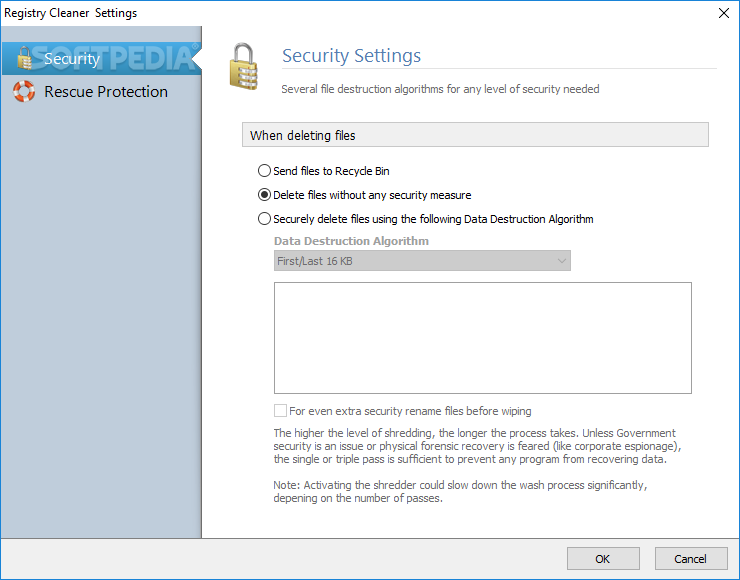Click the empty algorithm description box
The width and height of the screenshot is (740, 580).
[483, 338]
